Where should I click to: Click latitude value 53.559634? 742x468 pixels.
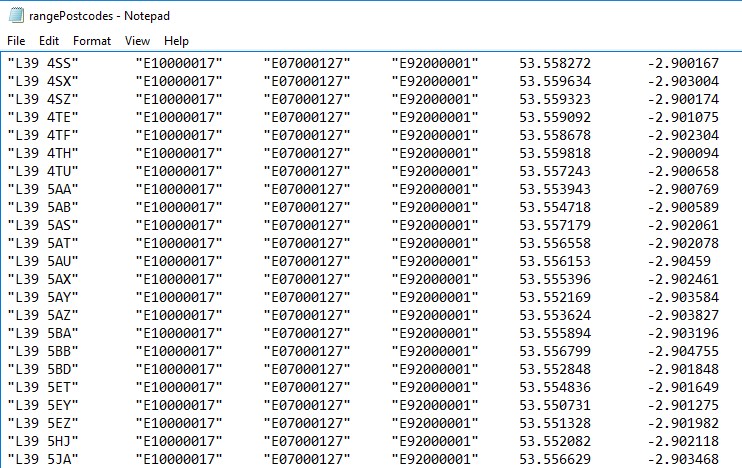click(x=555, y=81)
